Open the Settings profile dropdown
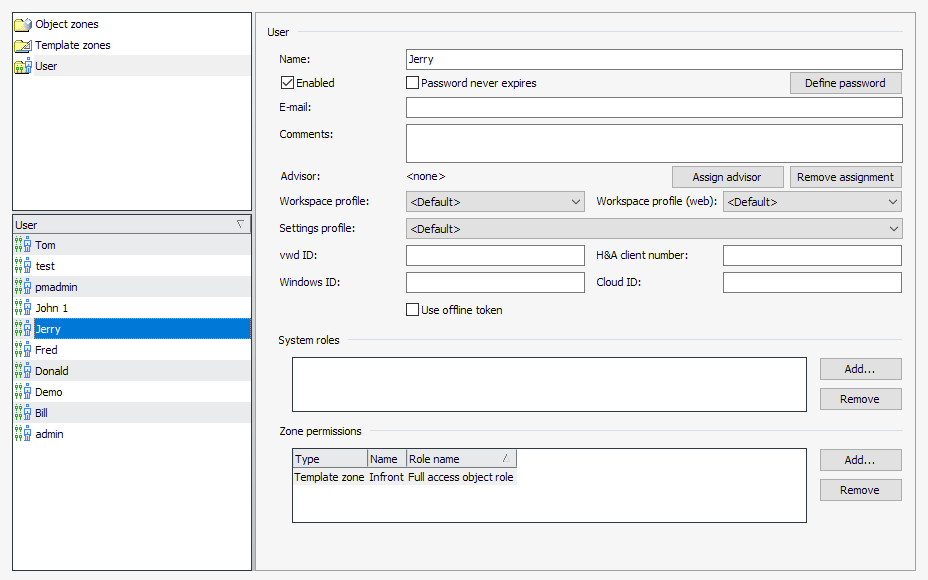 [654, 229]
